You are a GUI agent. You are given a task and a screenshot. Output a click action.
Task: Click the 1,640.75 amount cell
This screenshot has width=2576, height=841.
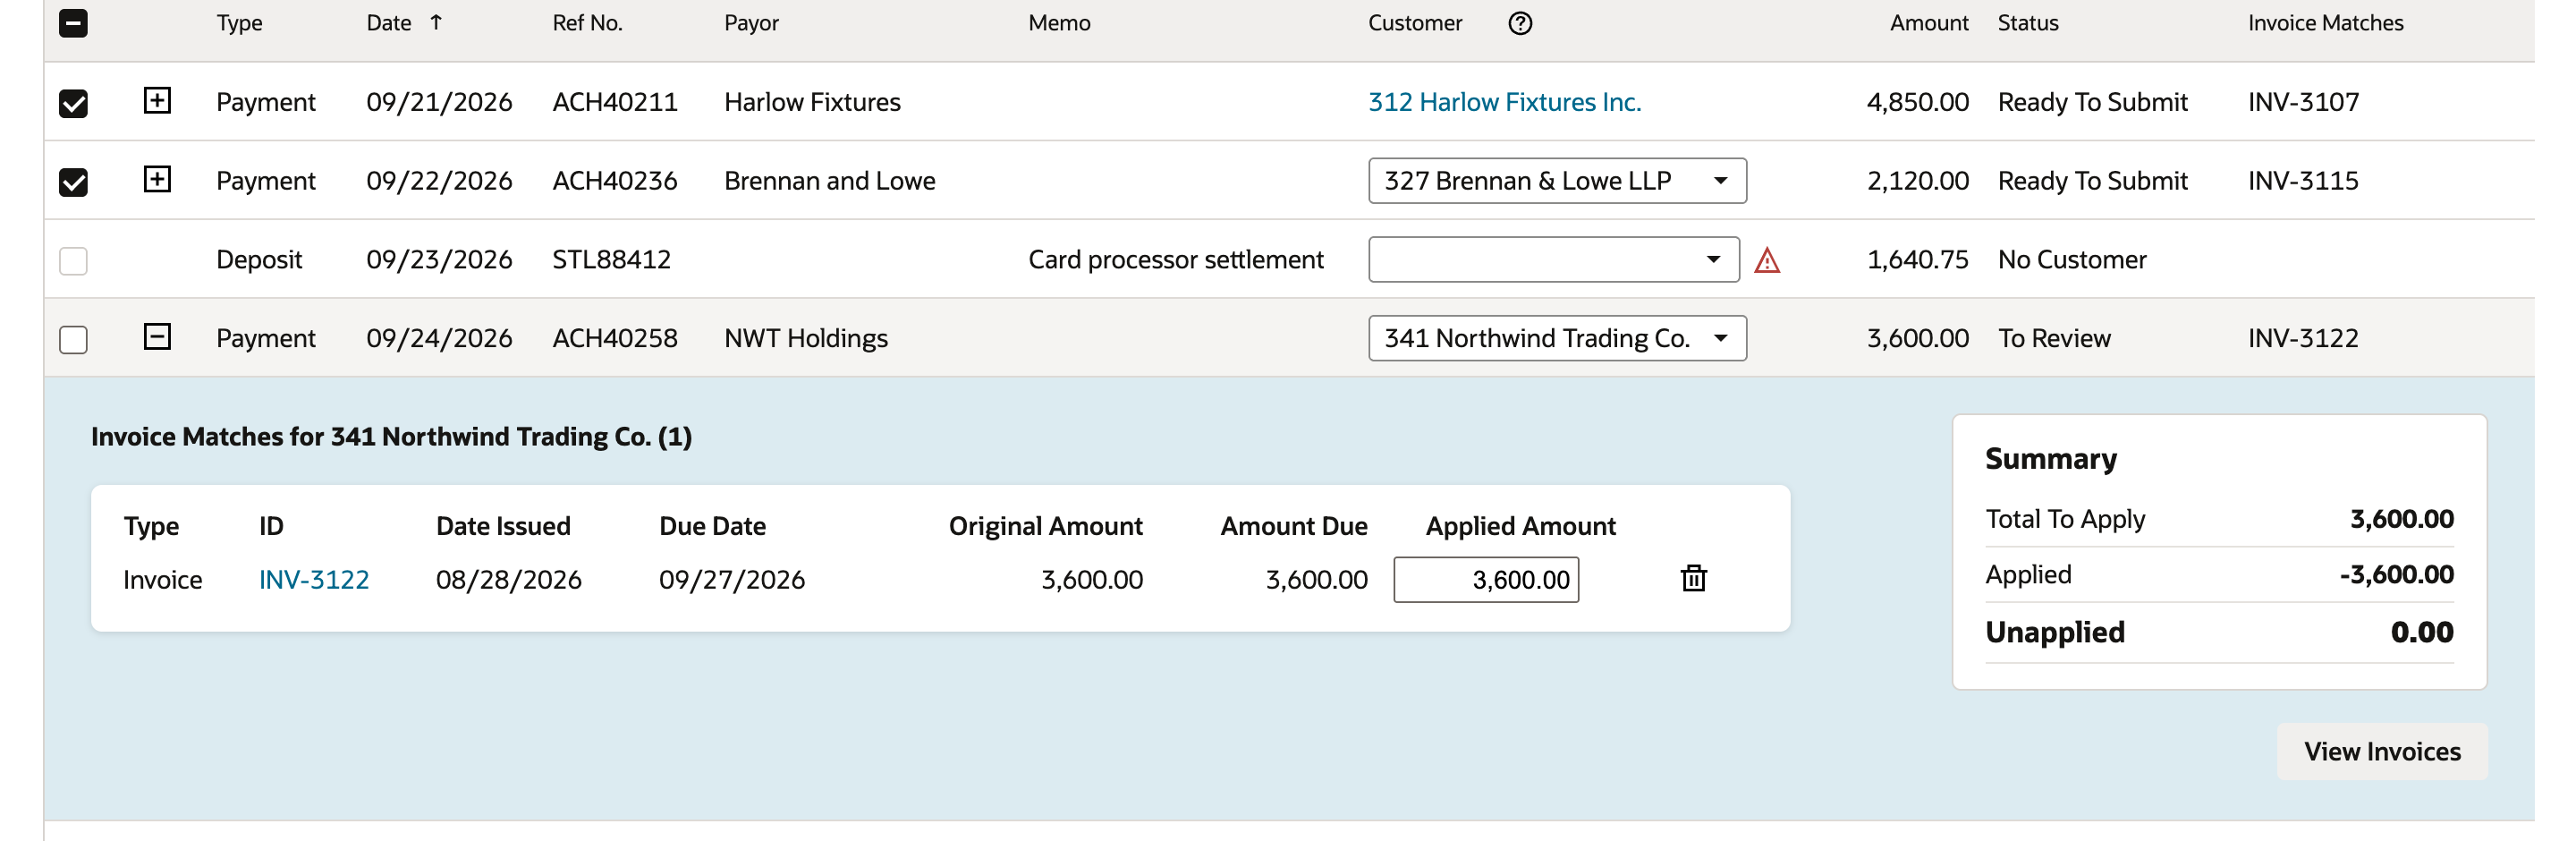click(1917, 260)
